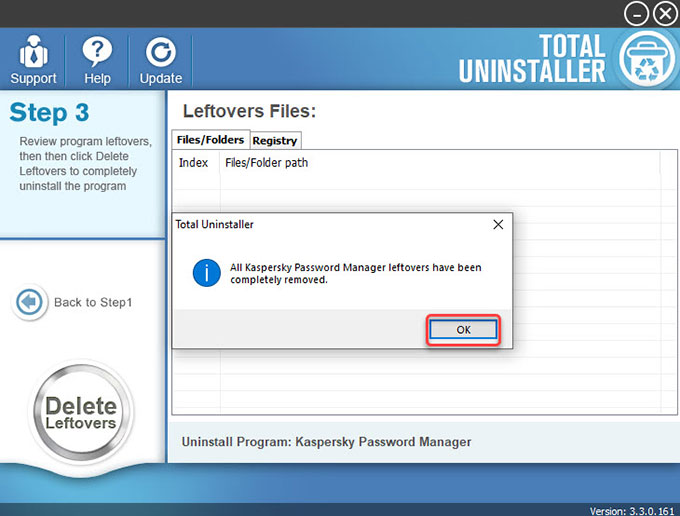This screenshot has height=516, width=680.
Task: Click the Total Uninstaller trash bin logo
Action: [647, 59]
